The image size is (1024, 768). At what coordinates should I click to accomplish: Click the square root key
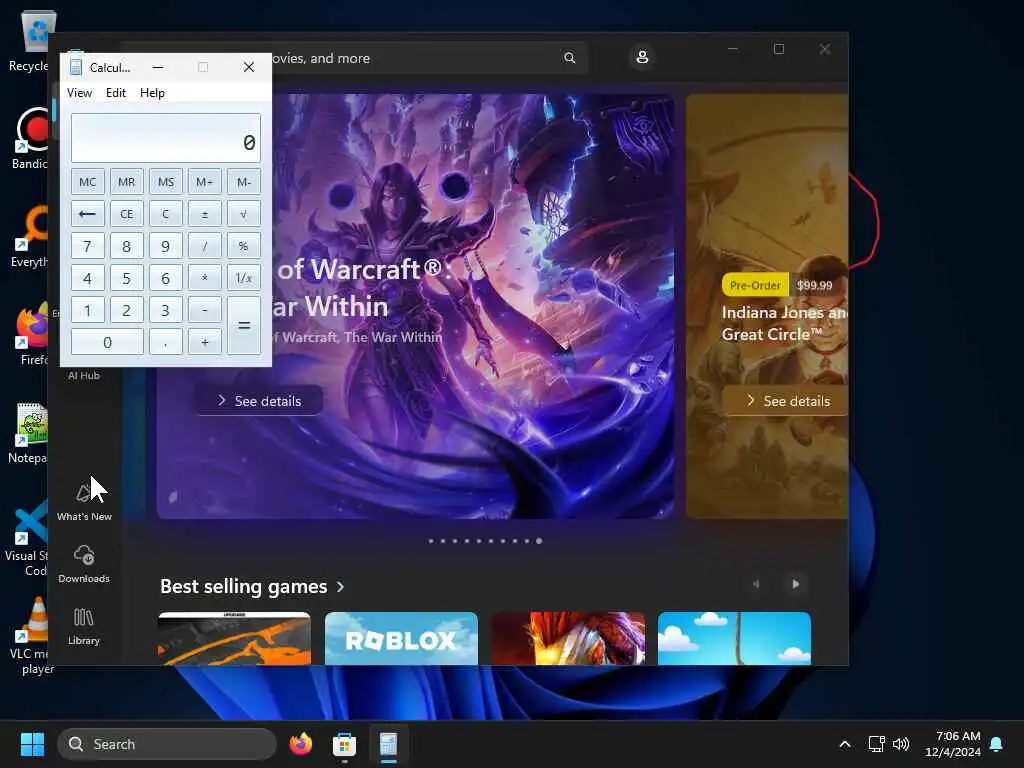tap(244, 214)
